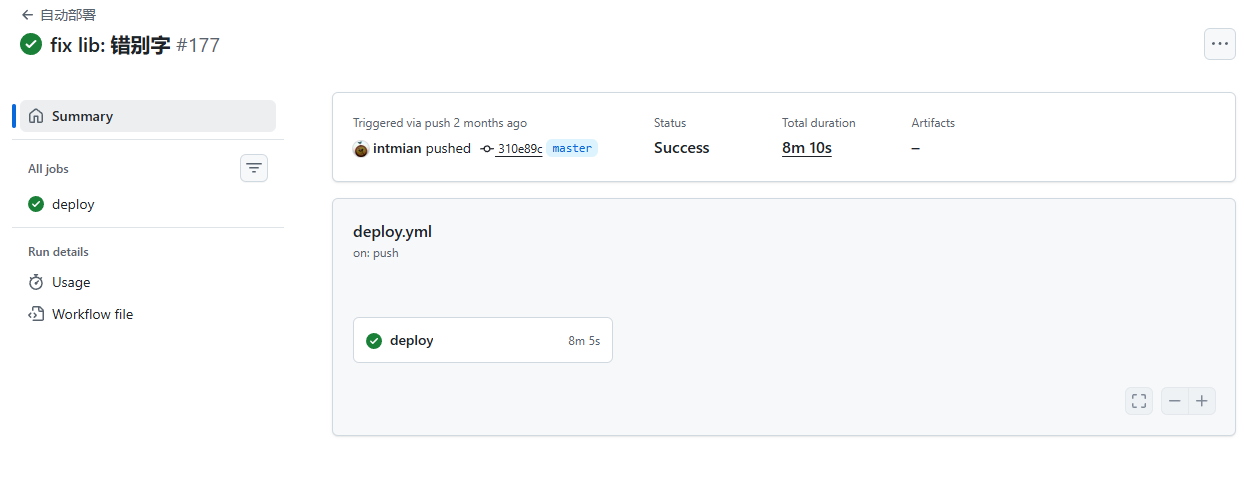This screenshot has width=1245, height=496.
Task: Click the house icon beside Summary
Action: point(36,116)
